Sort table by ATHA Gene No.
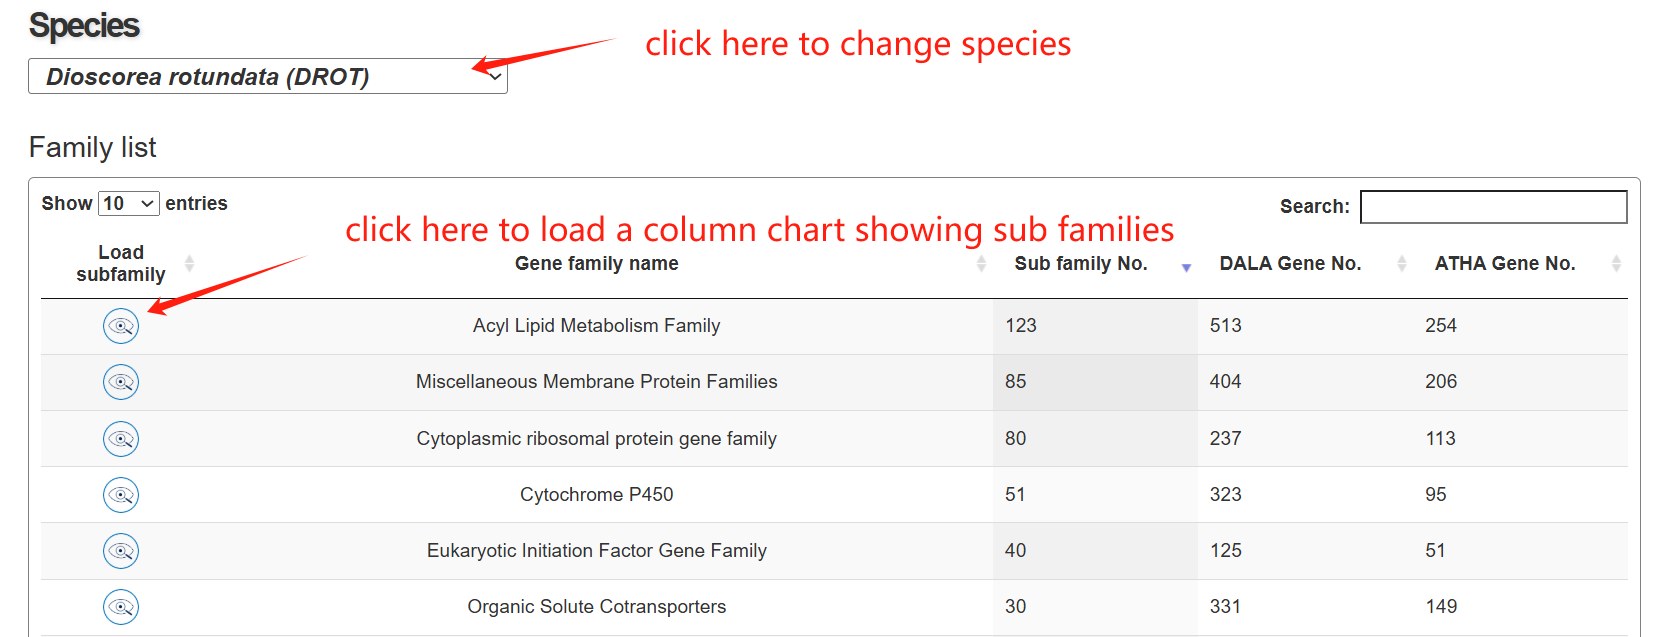This screenshot has width=1666, height=637. tap(1505, 264)
